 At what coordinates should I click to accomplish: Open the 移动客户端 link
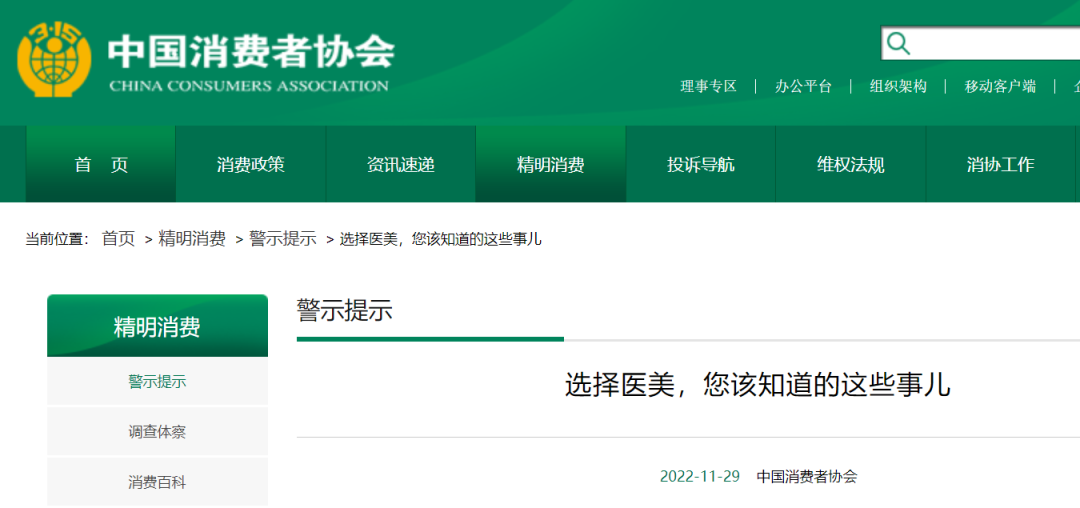pos(1000,86)
